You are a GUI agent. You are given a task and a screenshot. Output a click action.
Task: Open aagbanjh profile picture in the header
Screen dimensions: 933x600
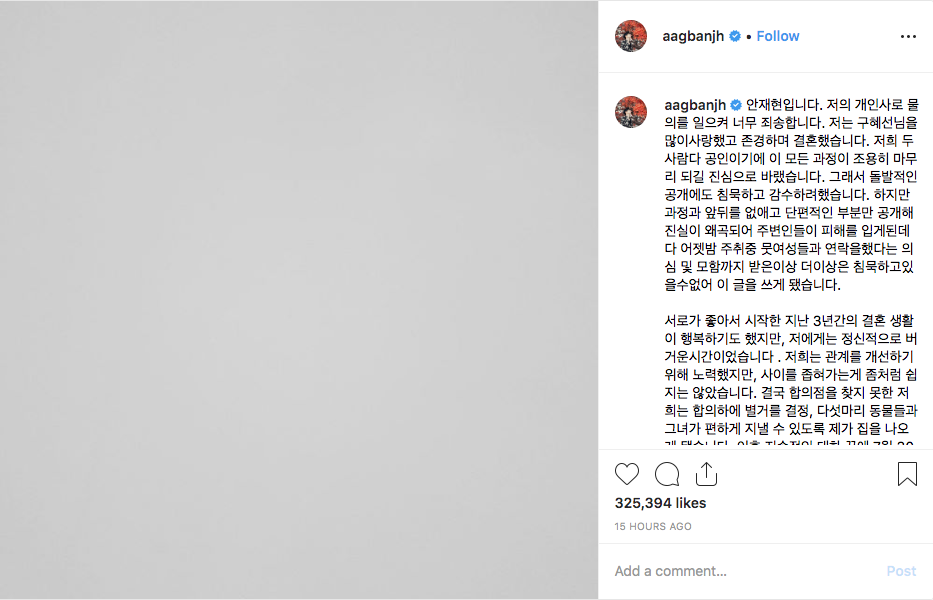tap(631, 36)
